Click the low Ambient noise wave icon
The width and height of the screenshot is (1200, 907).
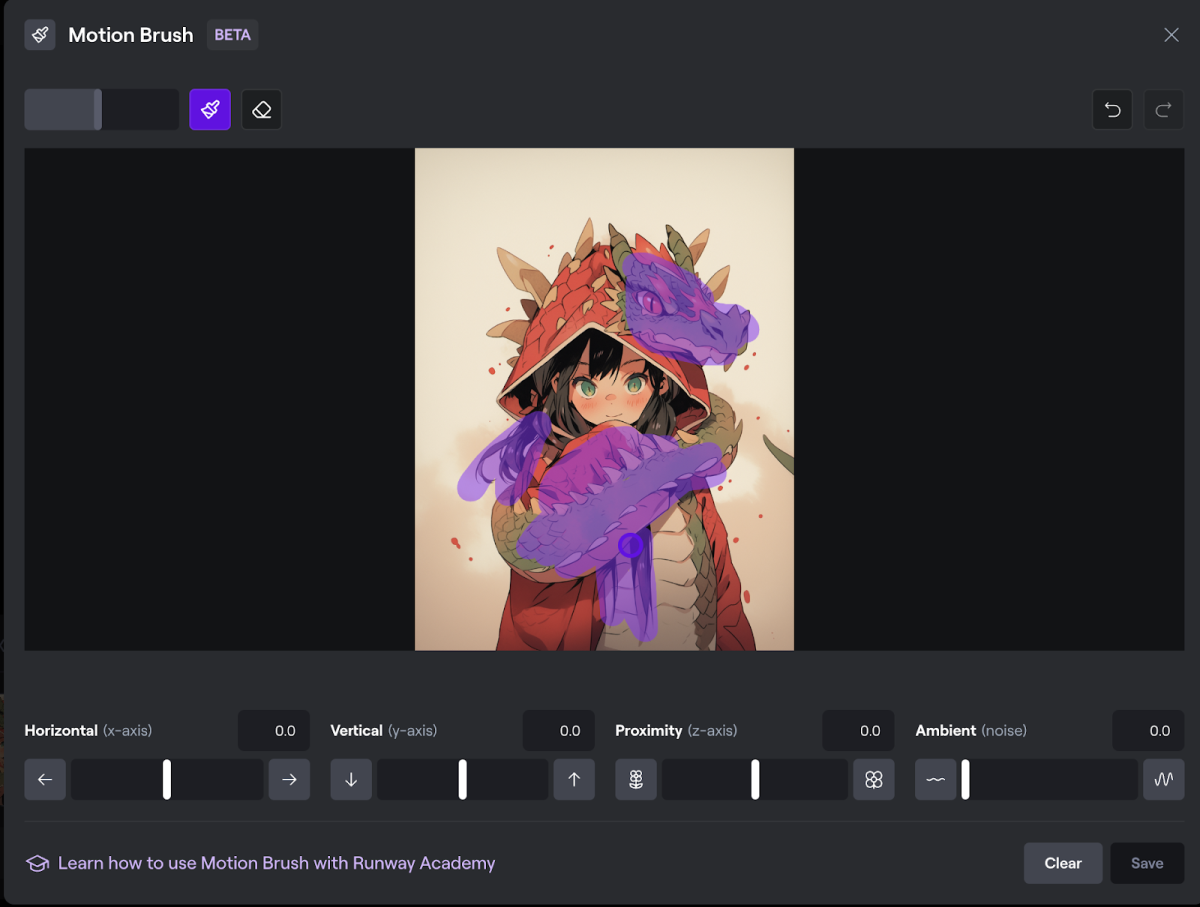(x=935, y=780)
